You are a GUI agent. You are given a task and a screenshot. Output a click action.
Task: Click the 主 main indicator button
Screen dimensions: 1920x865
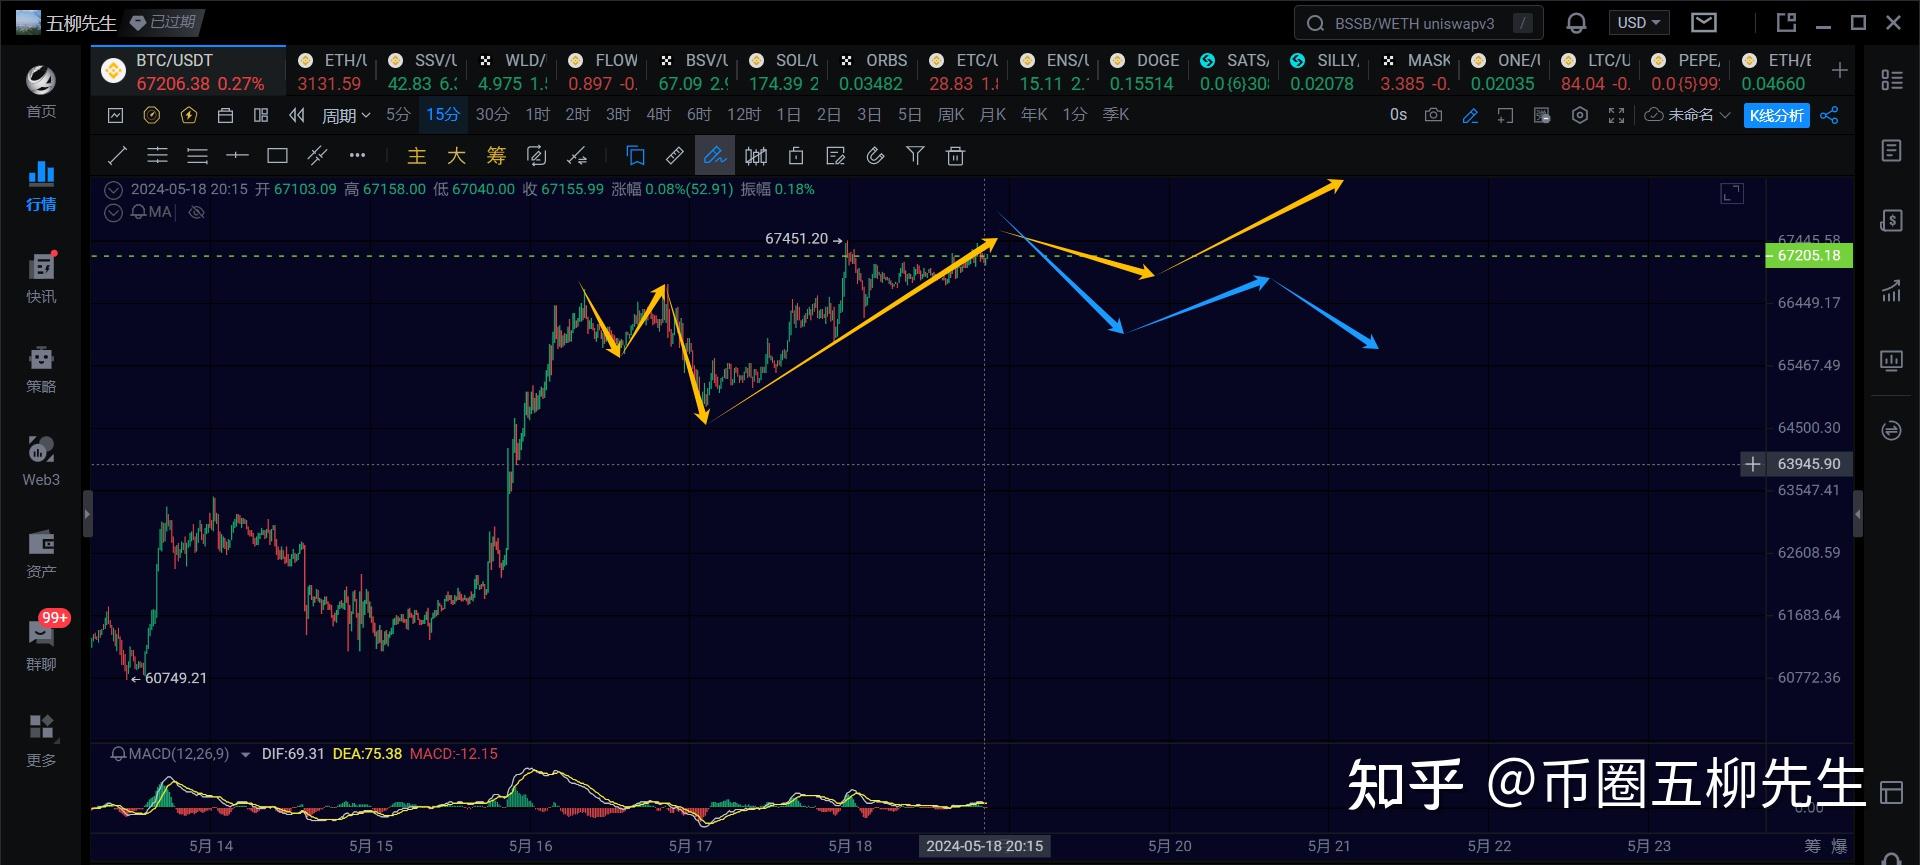[x=416, y=156]
